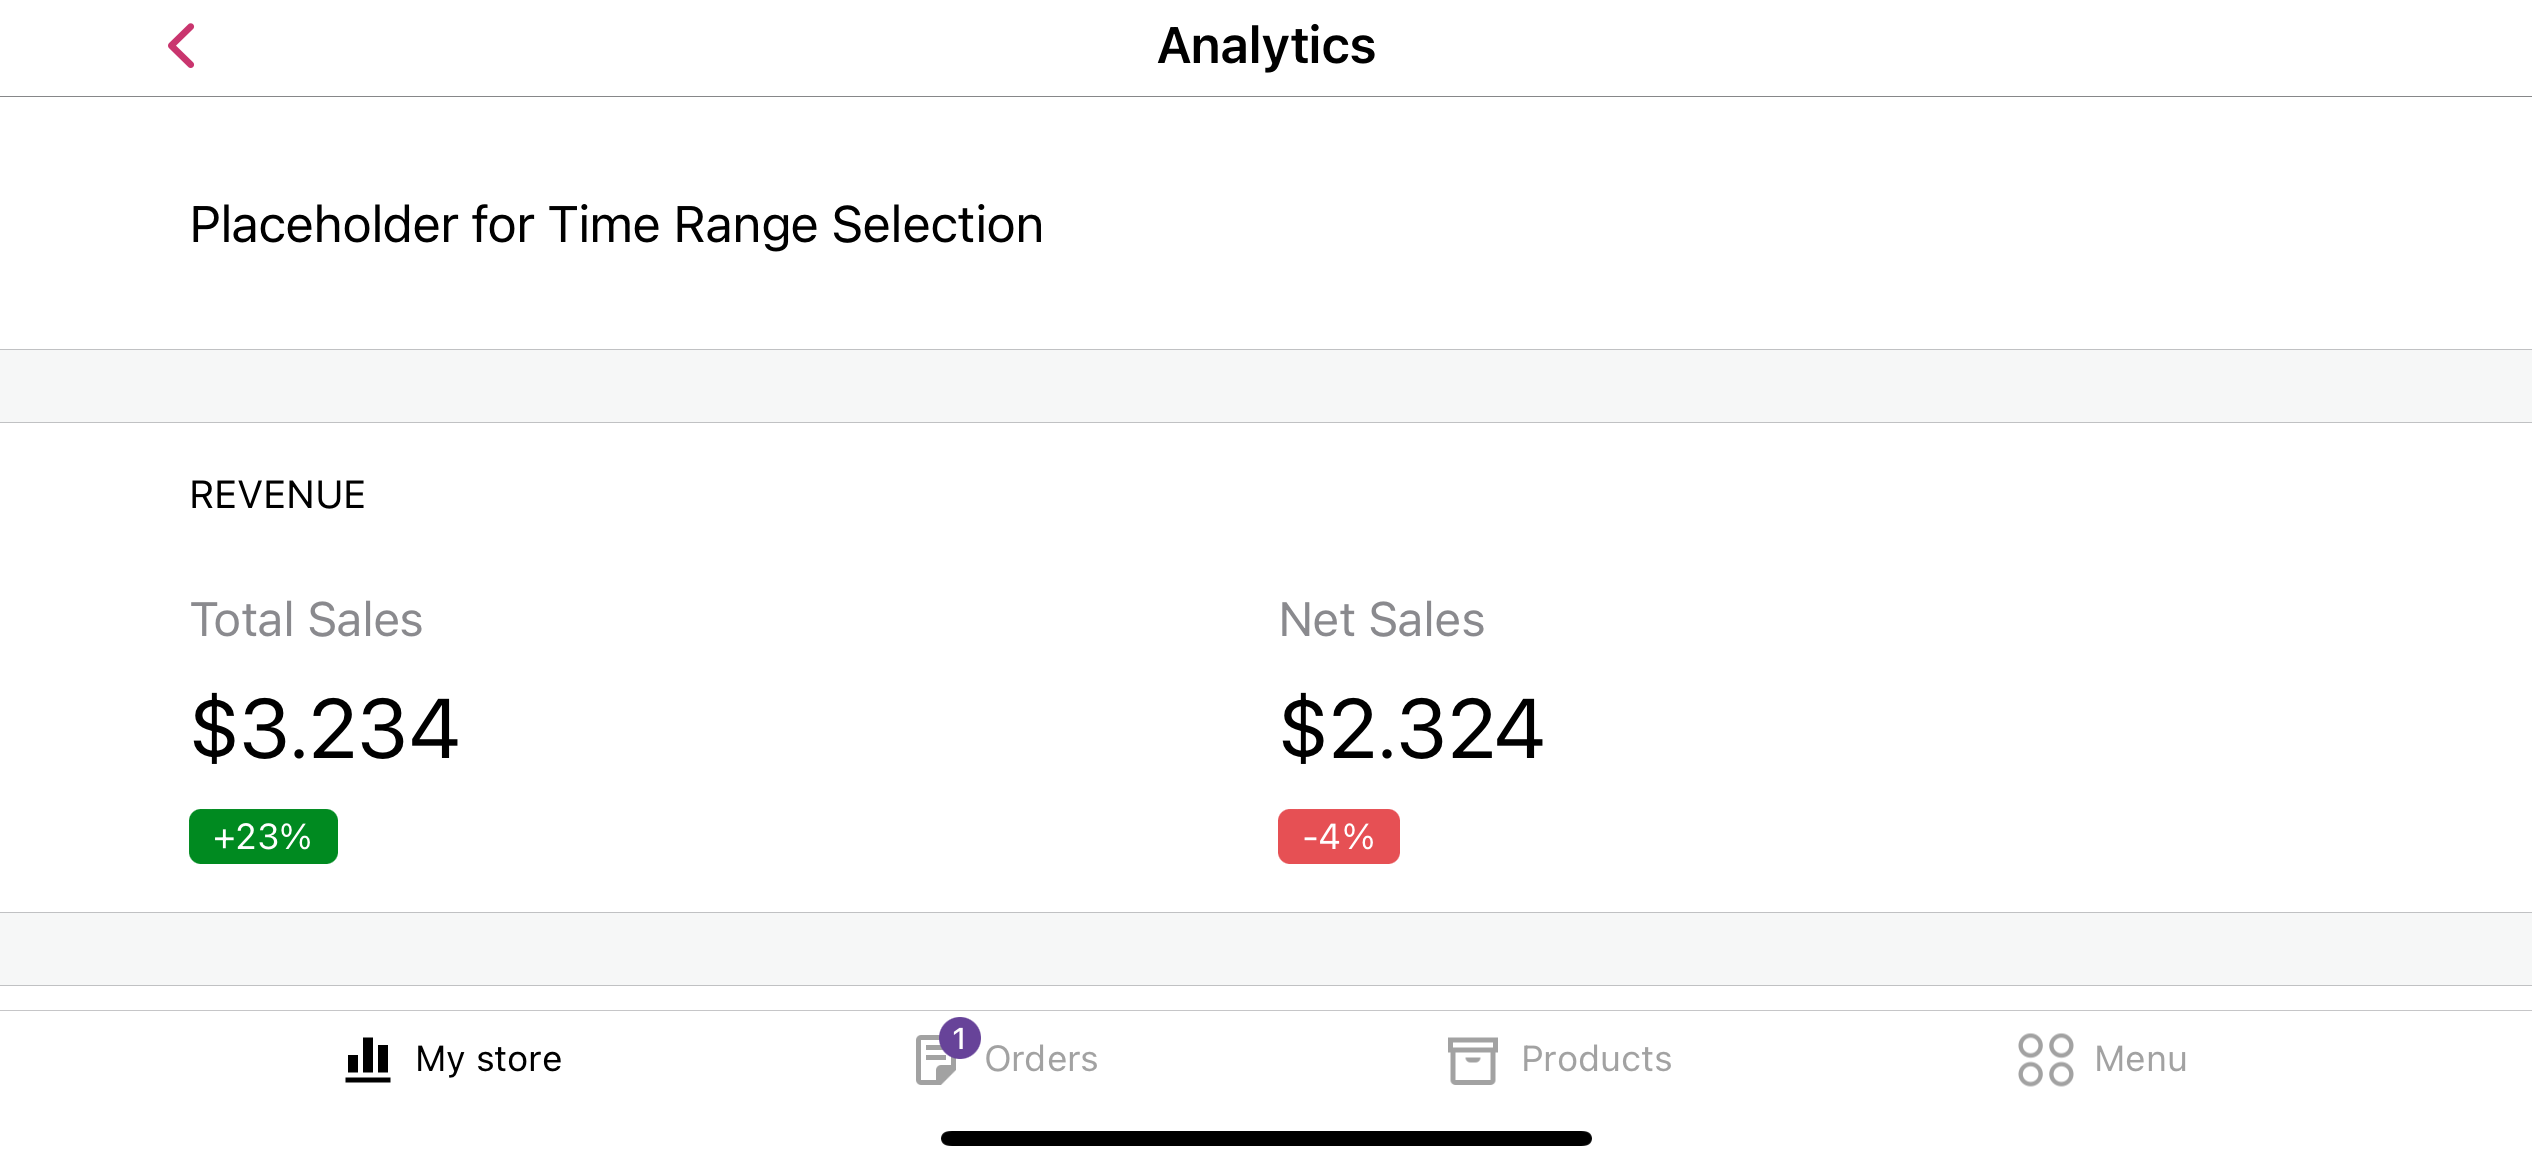The image size is (2532, 1170).
Task: Click the Menu four-circles icon
Action: [2045, 1060]
